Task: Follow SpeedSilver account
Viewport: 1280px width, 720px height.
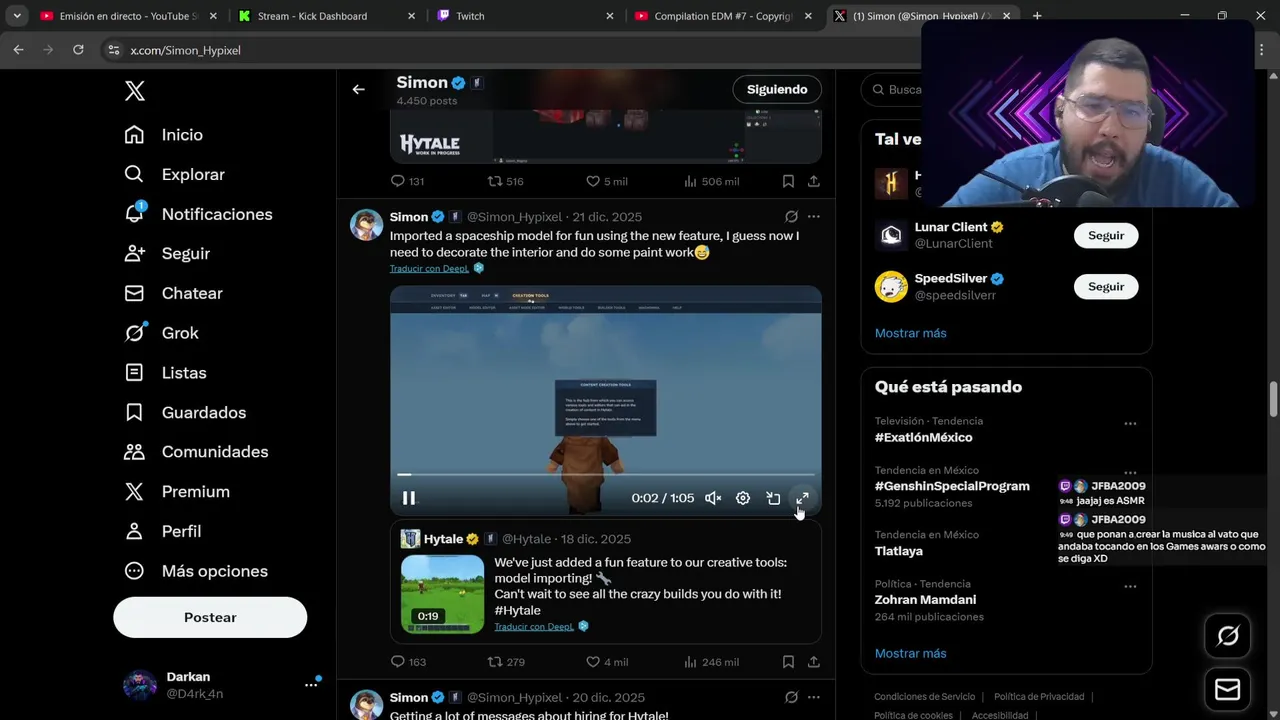Action: [x=1106, y=286]
